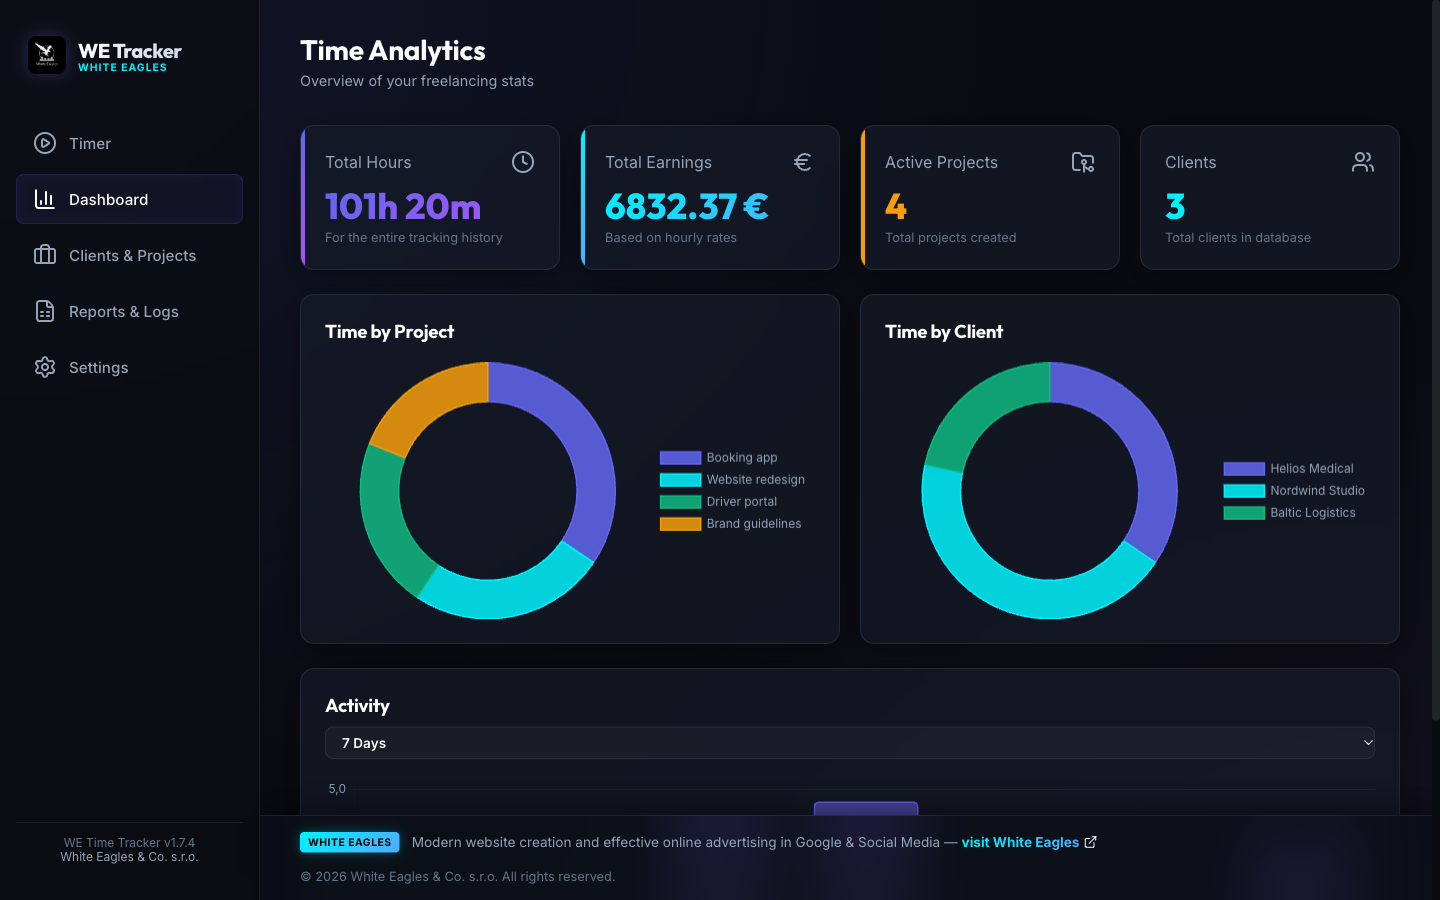This screenshot has height=900, width=1440.
Task: Click the Settings gear icon
Action: tap(45, 367)
